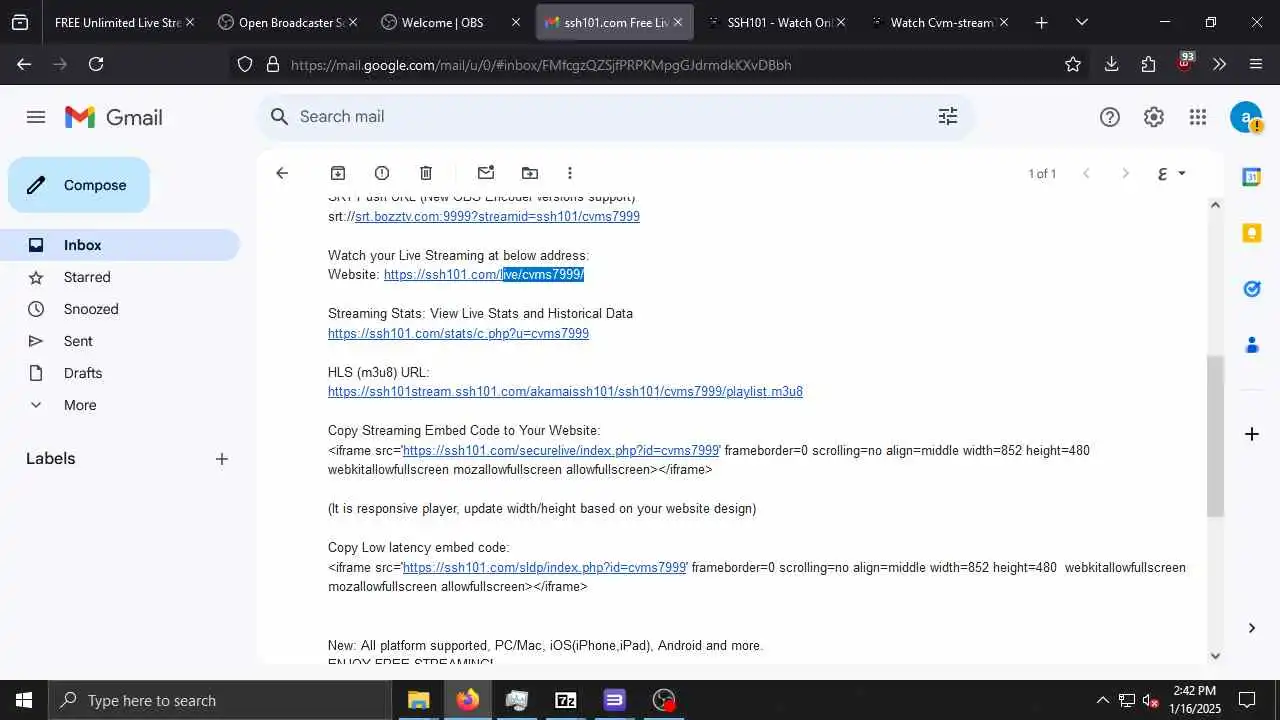Open the Drafts folder

click(120, 373)
